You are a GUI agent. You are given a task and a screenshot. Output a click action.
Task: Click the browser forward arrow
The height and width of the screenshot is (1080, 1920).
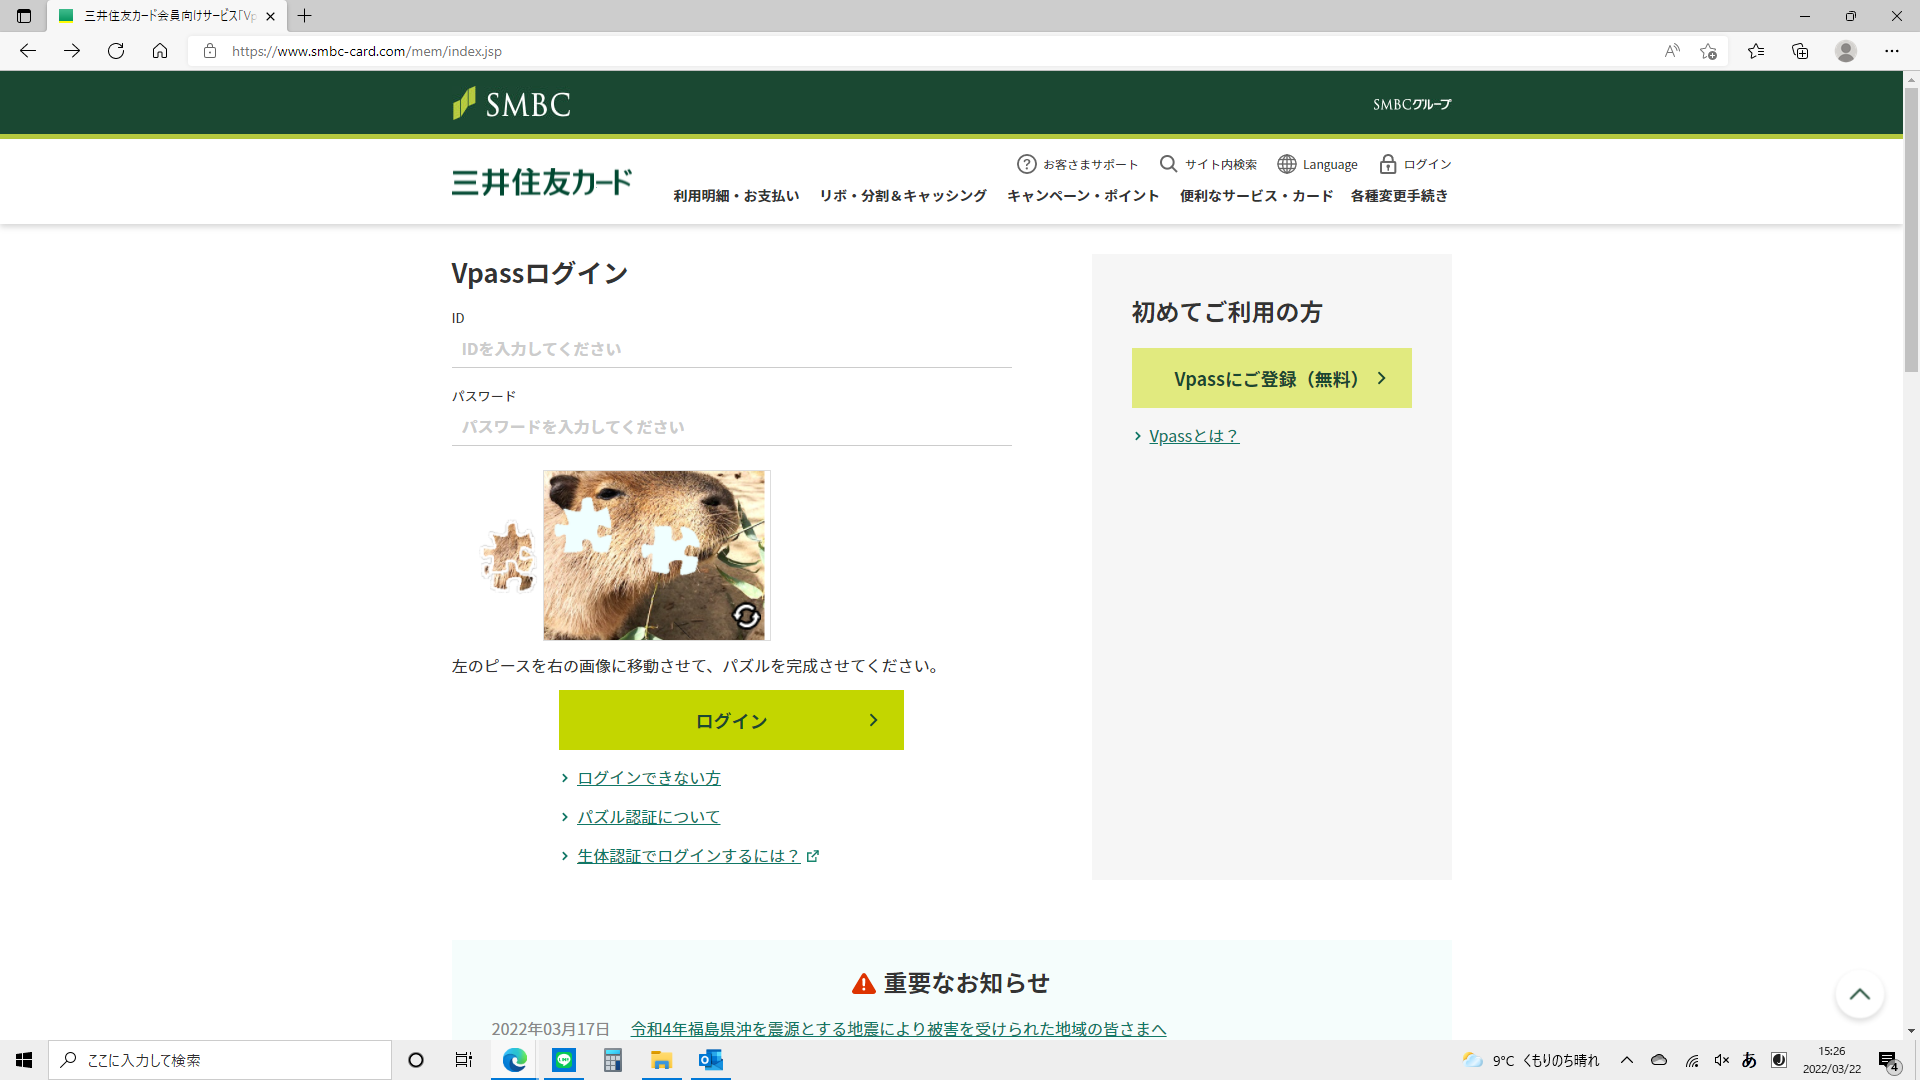[x=72, y=51]
